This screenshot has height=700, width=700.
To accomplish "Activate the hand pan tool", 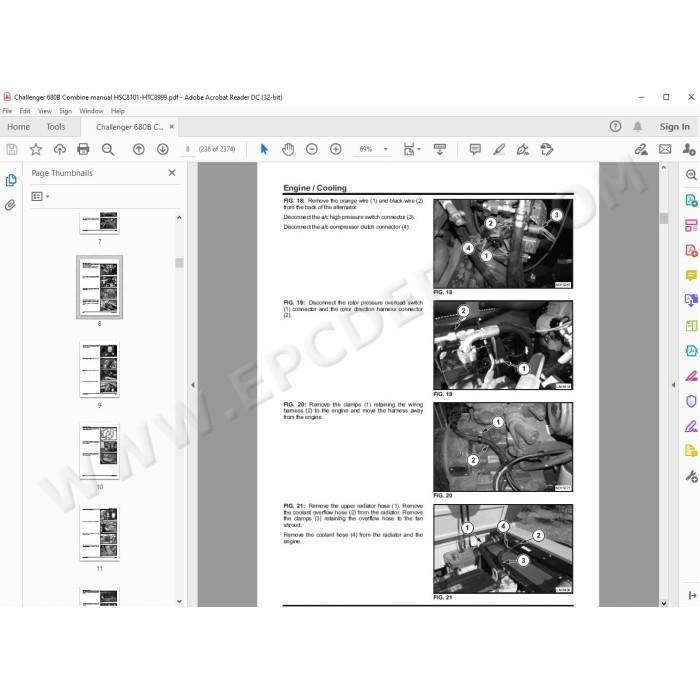I will point(288,149).
